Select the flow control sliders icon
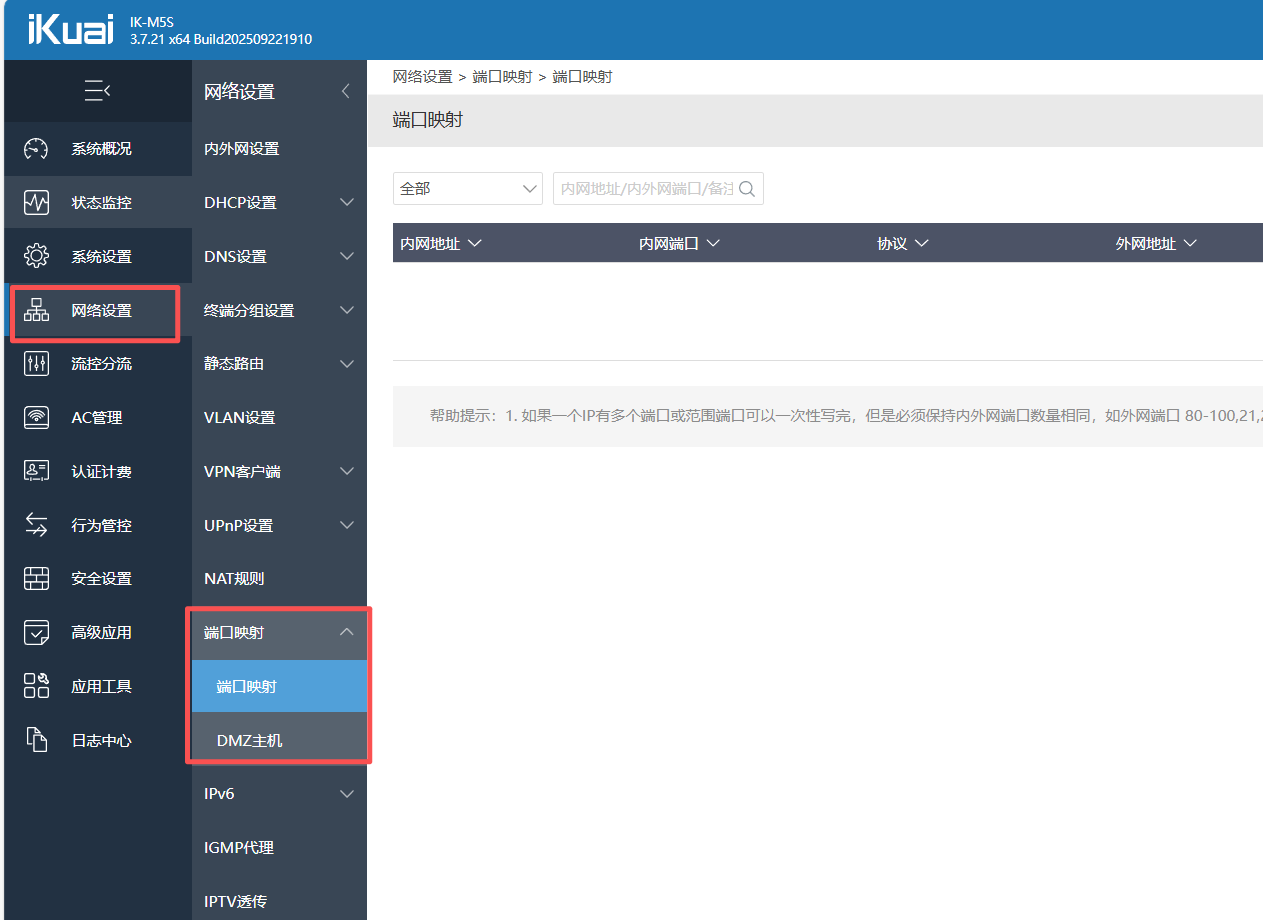This screenshot has height=920, width=1263. [x=36, y=364]
